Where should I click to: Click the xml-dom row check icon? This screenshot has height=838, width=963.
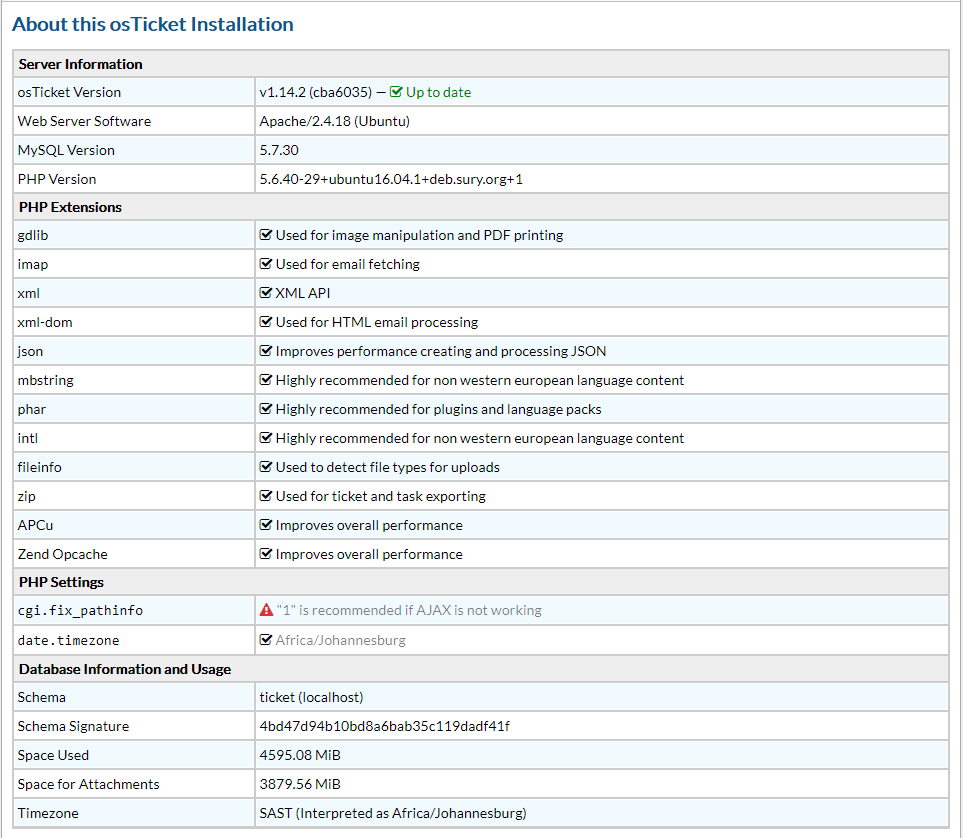pos(265,321)
